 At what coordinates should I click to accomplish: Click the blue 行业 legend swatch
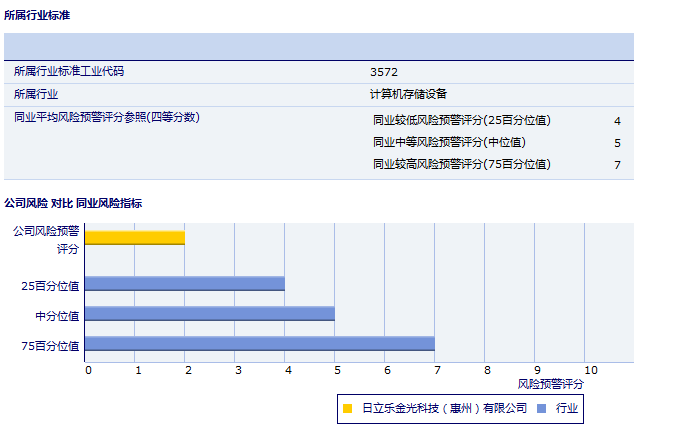(541, 408)
